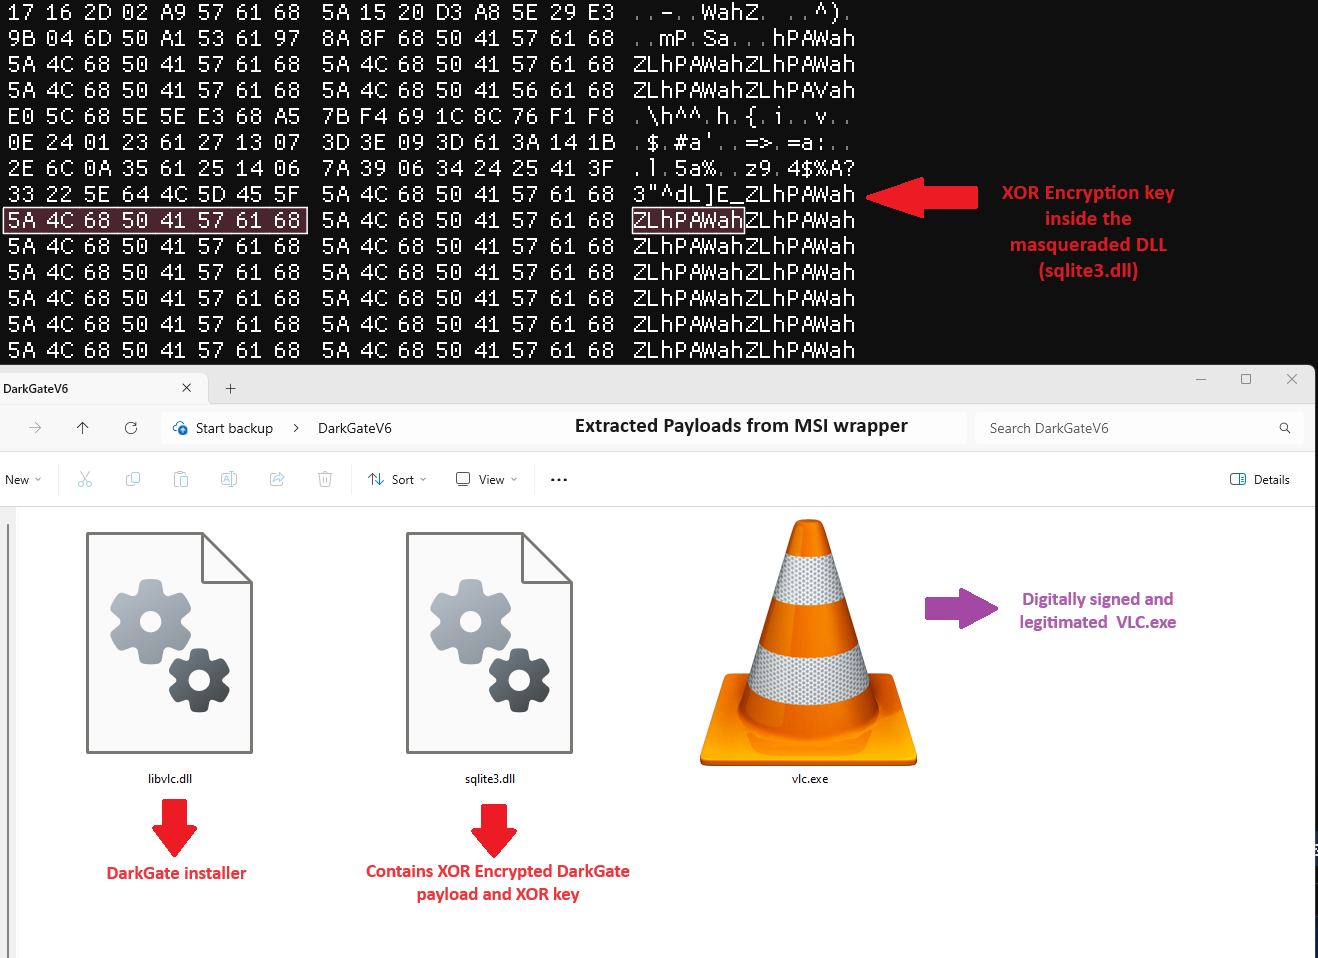Click the Rename icon in toolbar

pos(229,480)
